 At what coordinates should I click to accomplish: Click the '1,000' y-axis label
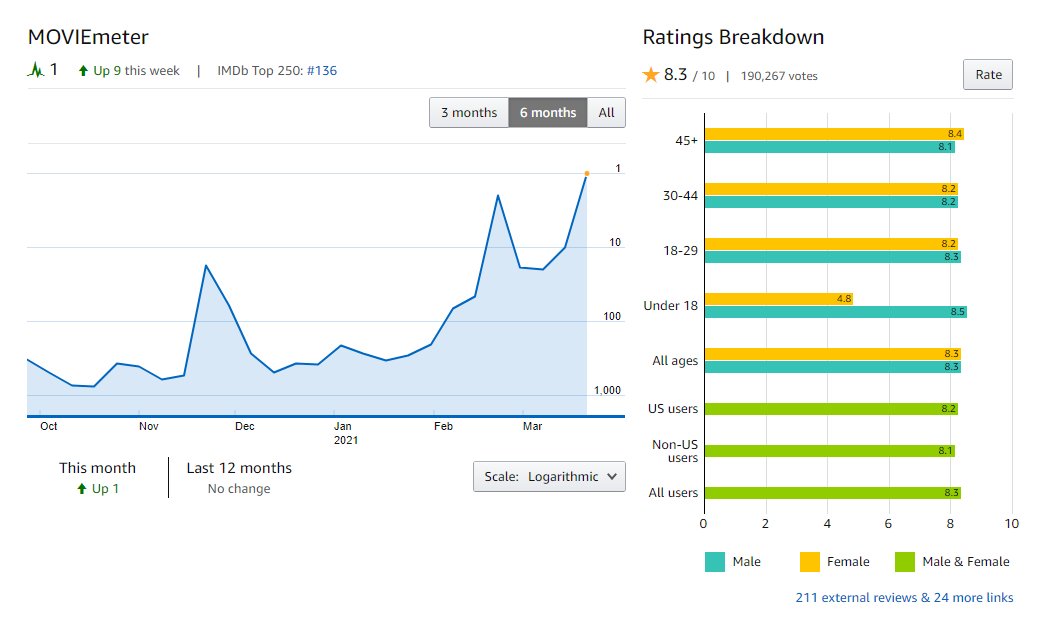click(607, 390)
